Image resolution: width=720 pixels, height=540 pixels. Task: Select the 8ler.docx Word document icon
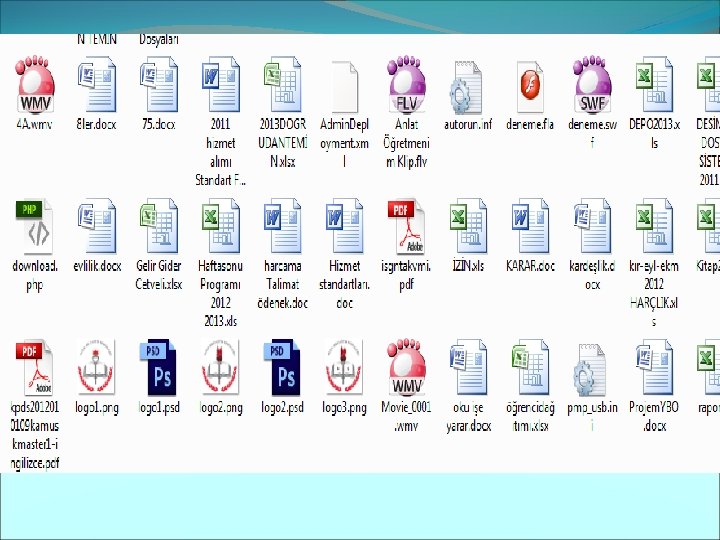96,85
